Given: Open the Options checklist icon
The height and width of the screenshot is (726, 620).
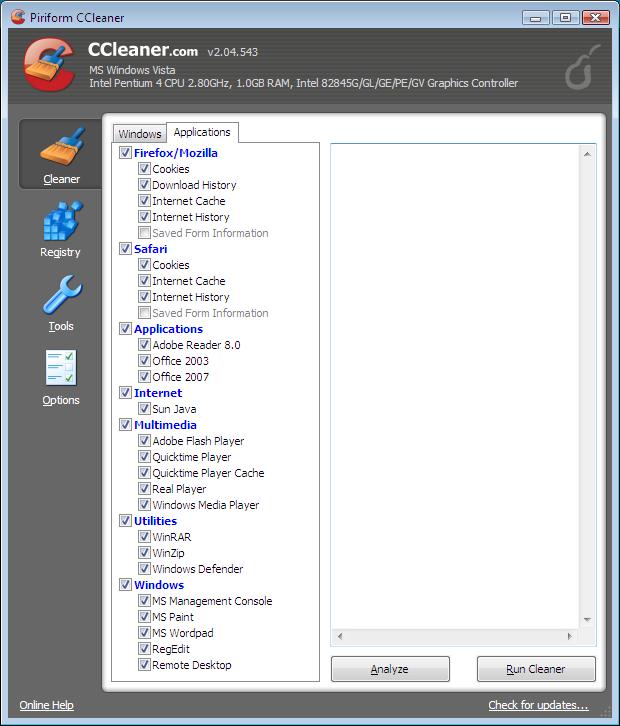Looking at the screenshot, I should [61, 368].
